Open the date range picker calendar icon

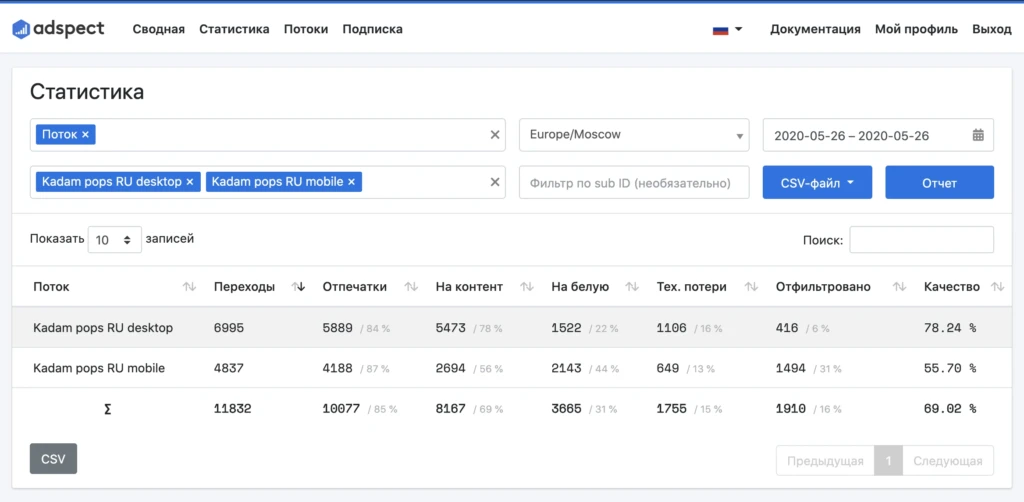978,135
